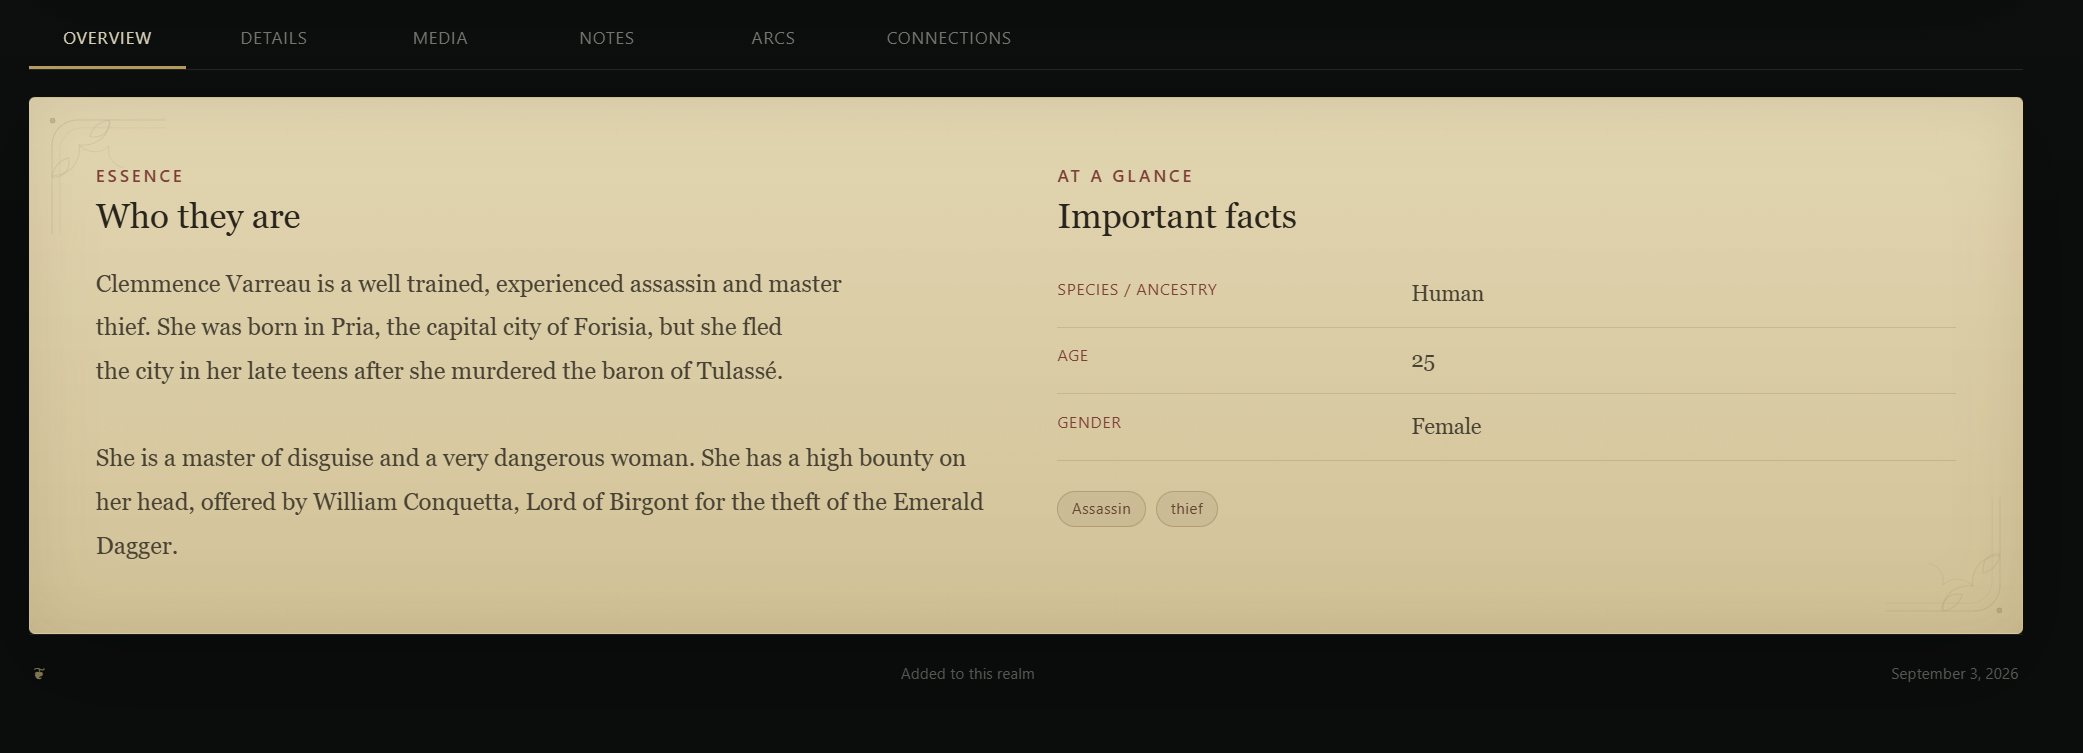2083x753 pixels.
Task: Select the "Female" gender value
Action: point(1446,427)
